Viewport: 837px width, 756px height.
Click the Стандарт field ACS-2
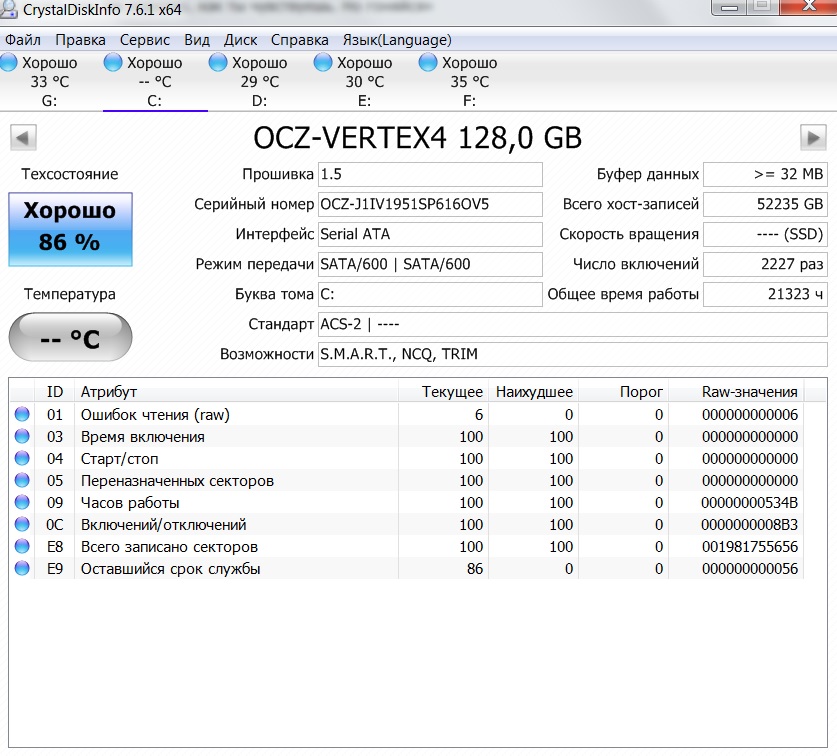point(573,324)
